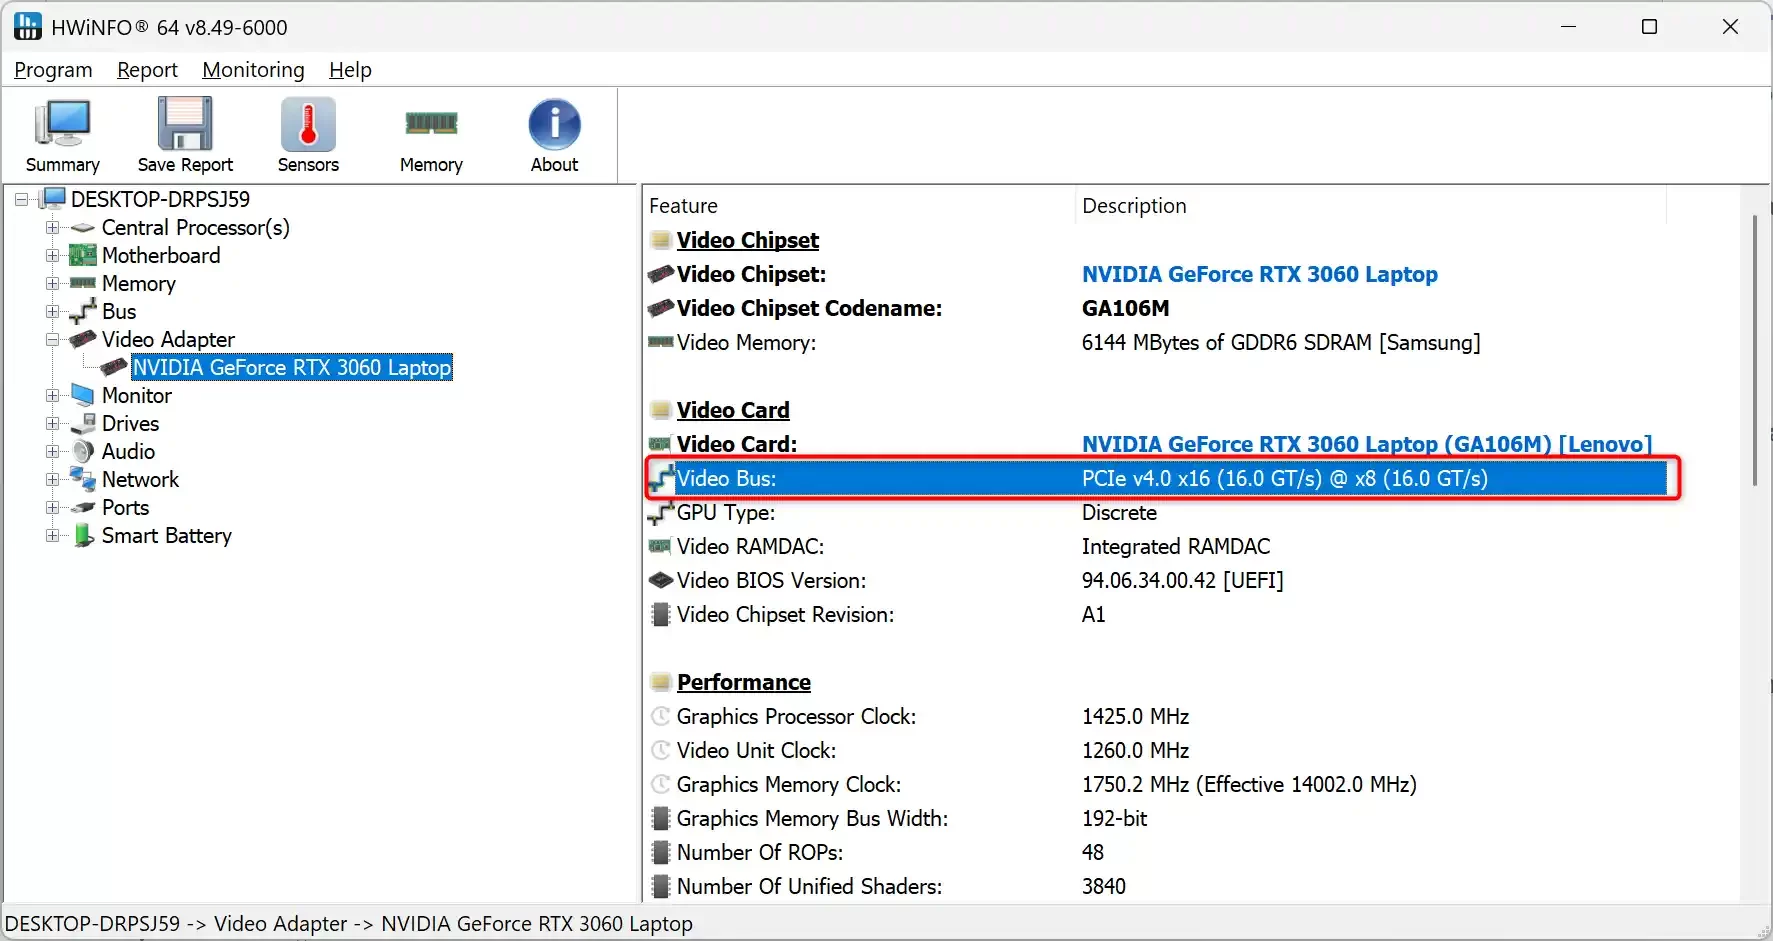Open the Memory toolbar icon
The height and width of the screenshot is (941, 1773).
click(431, 123)
